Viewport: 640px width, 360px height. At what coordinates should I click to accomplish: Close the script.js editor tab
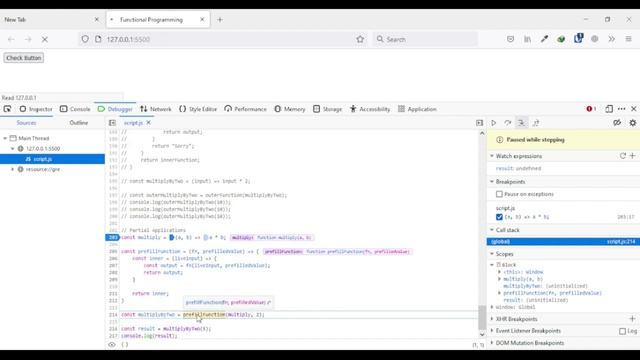point(149,122)
